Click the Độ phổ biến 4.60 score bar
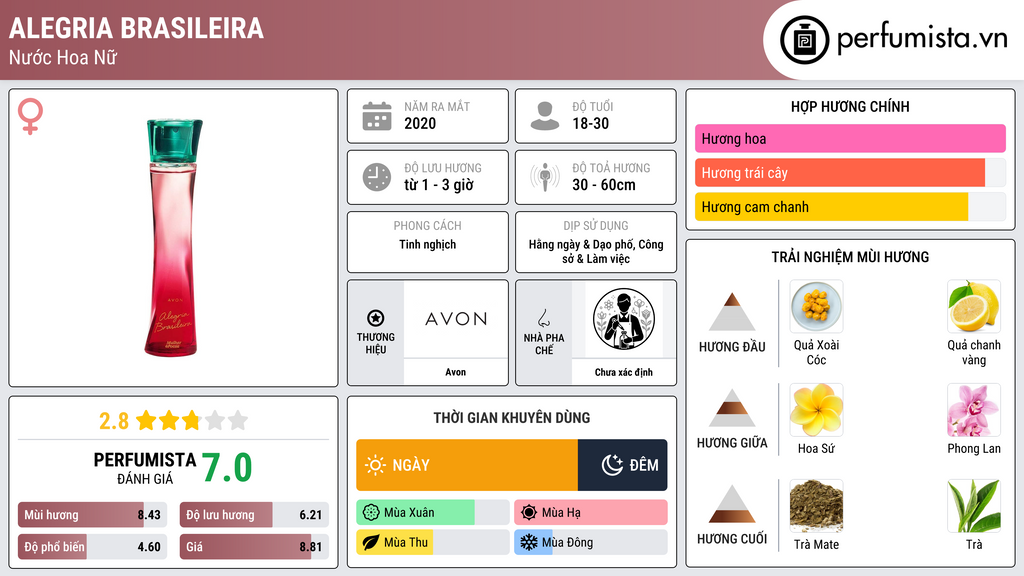 coord(93,547)
